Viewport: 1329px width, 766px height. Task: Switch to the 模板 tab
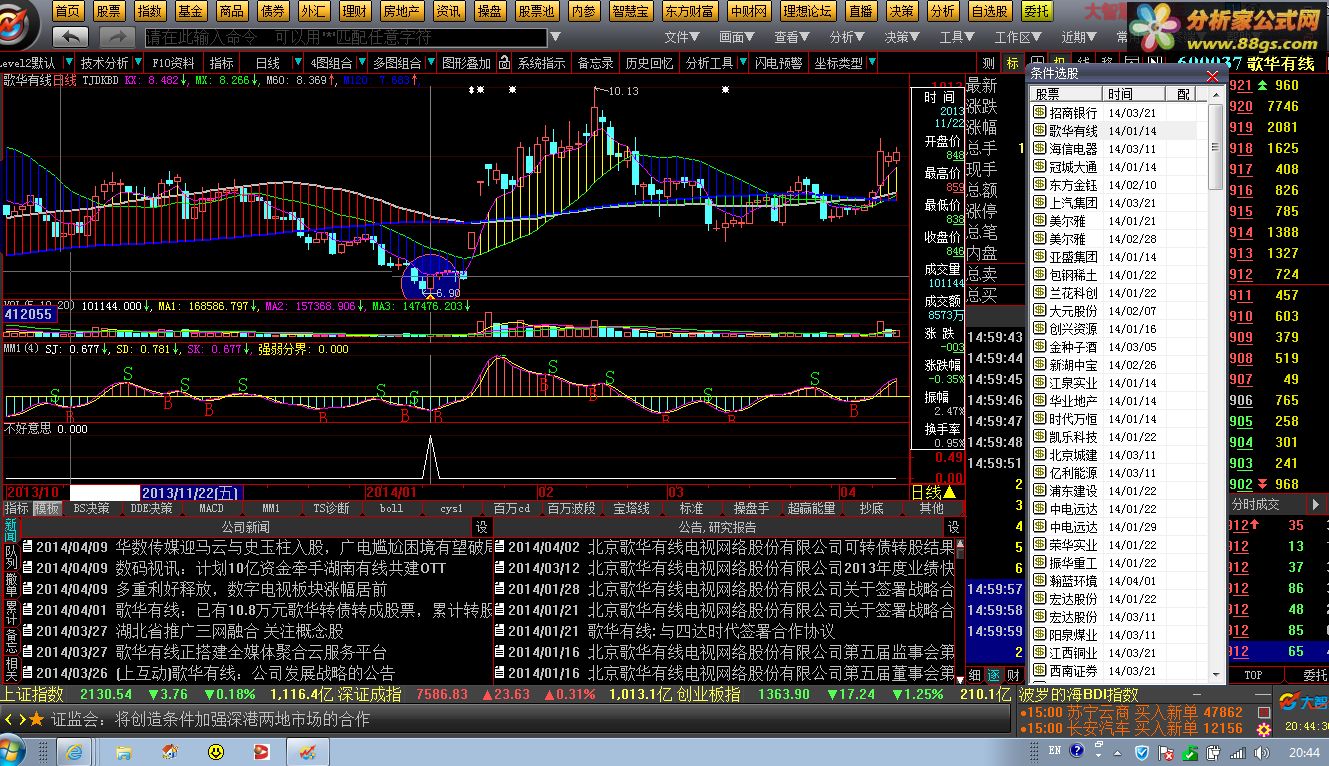[x=47, y=508]
